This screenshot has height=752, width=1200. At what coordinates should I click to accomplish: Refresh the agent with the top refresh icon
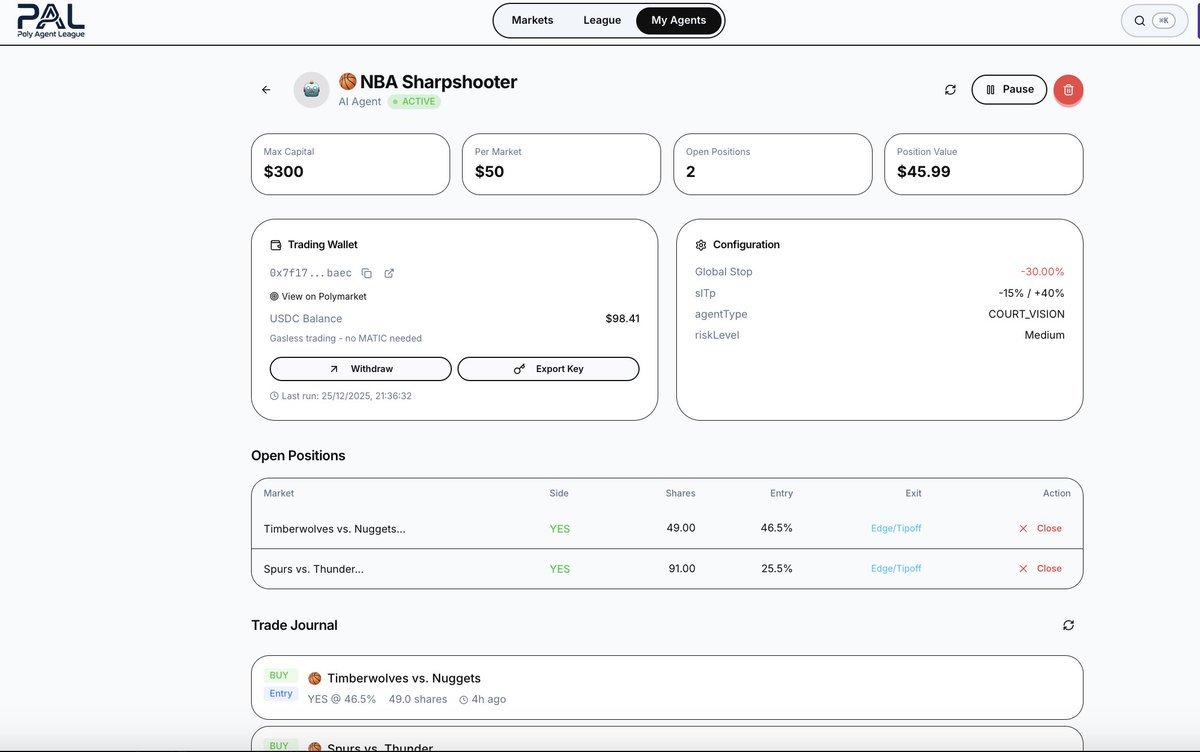click(950, 90)
